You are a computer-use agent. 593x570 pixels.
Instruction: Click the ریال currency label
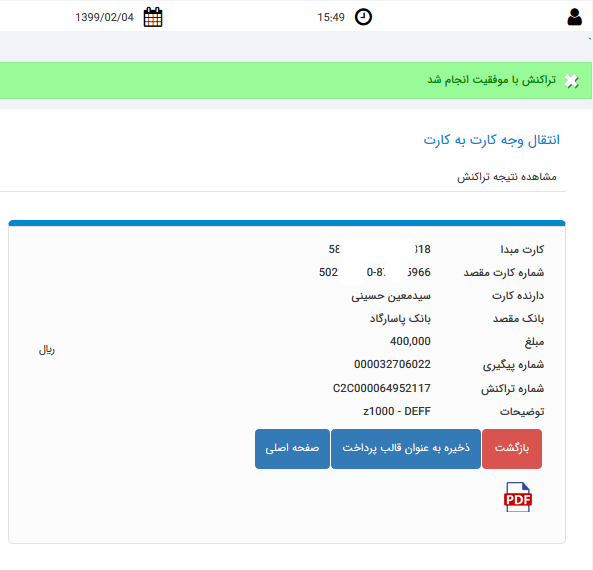(x=47, y=350)
